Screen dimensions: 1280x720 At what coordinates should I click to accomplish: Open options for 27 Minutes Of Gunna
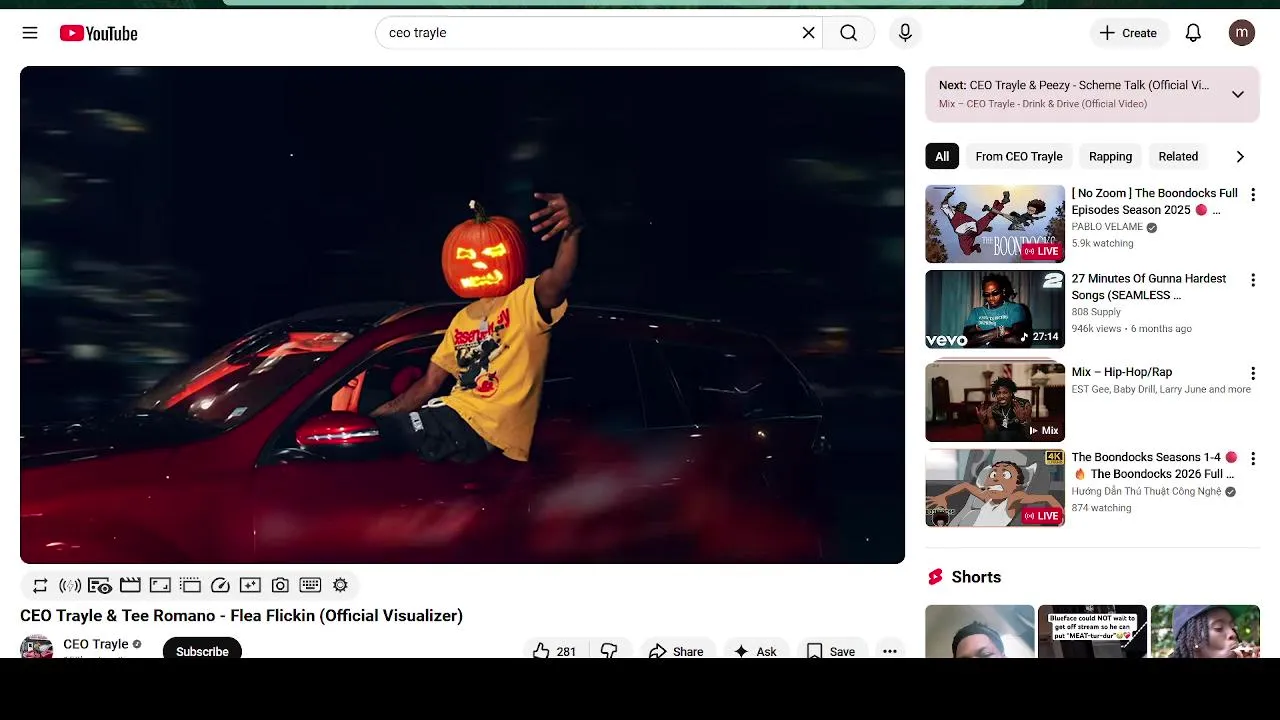(1252, 281)
